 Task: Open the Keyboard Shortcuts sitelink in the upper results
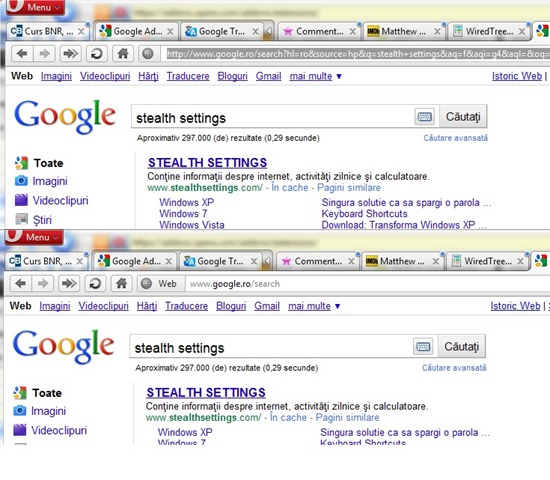364,214
